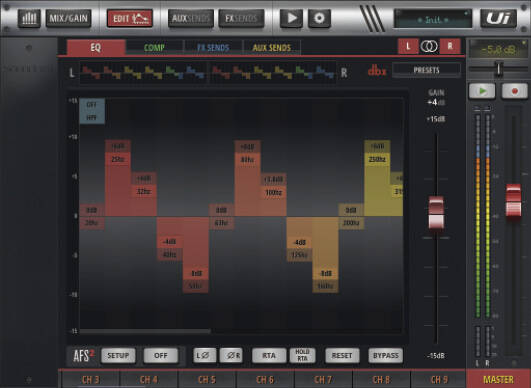Open the meters view icon
Screen dimensions: 531x388
click(29, 18)
